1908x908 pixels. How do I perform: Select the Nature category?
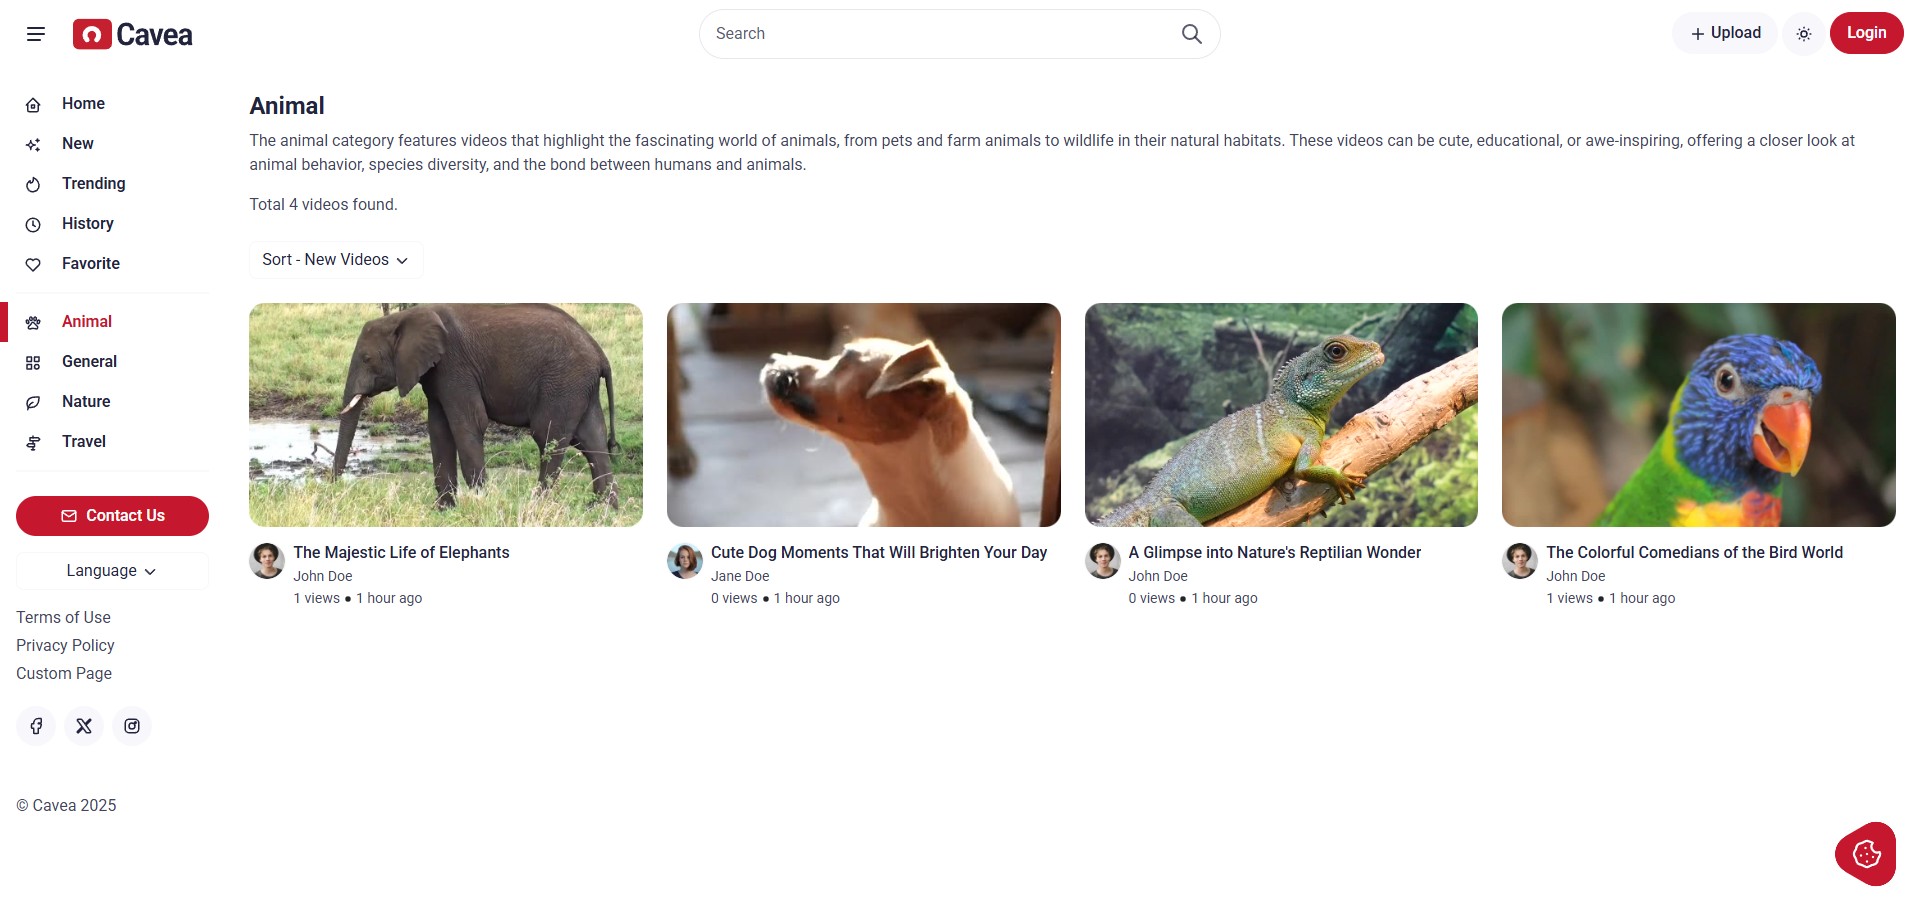[x=86, y=402]
